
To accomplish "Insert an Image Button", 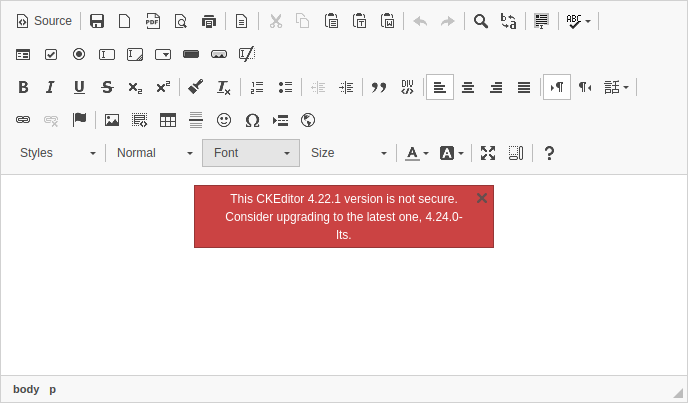I will pos(219,54).
